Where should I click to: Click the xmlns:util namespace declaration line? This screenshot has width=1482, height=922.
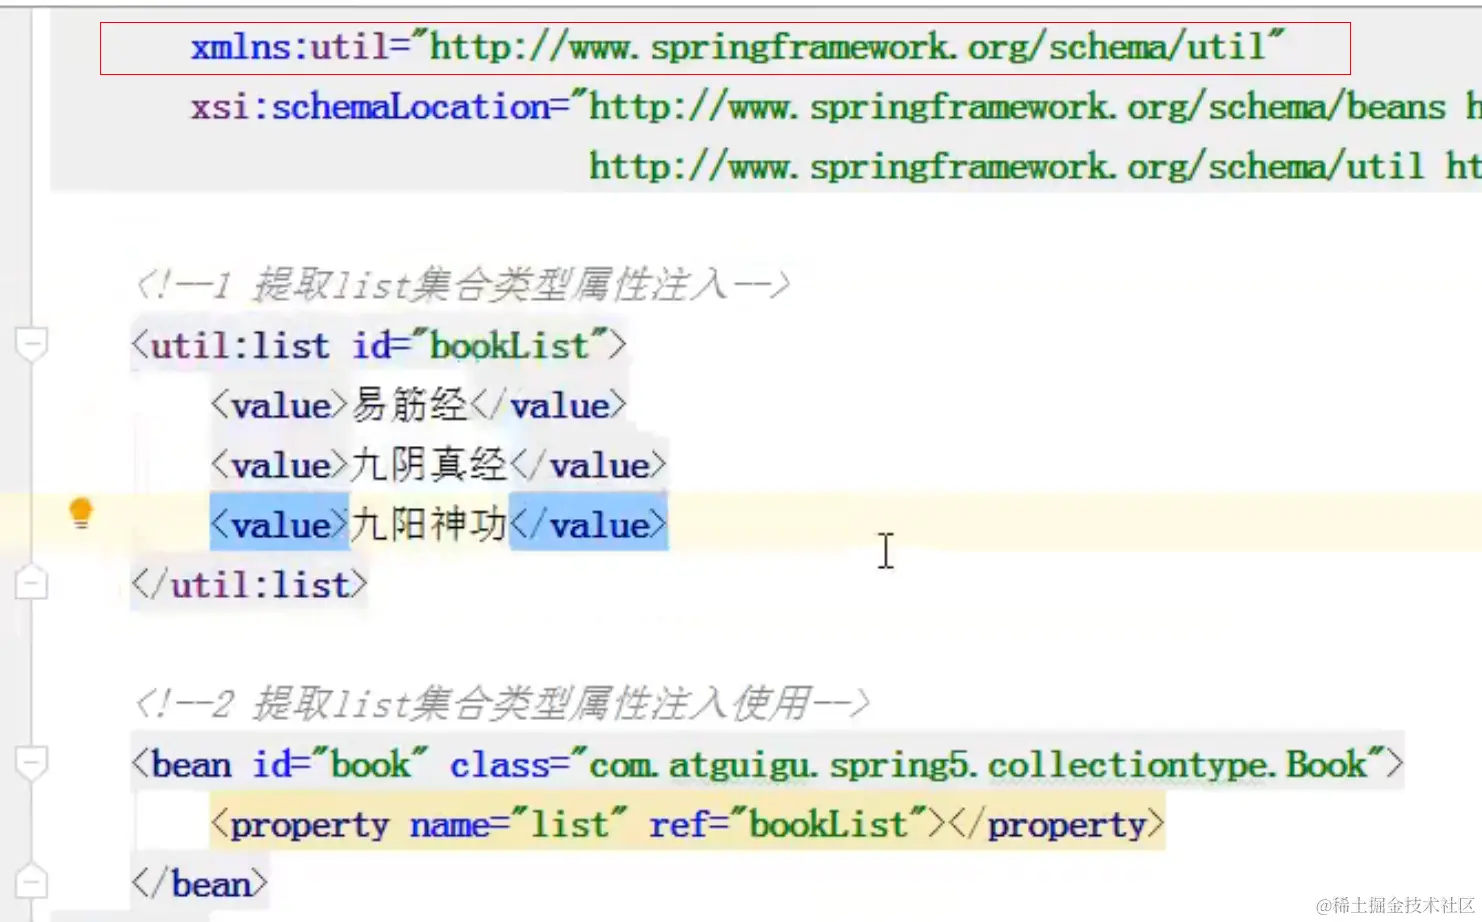click(x=737, y=47)
